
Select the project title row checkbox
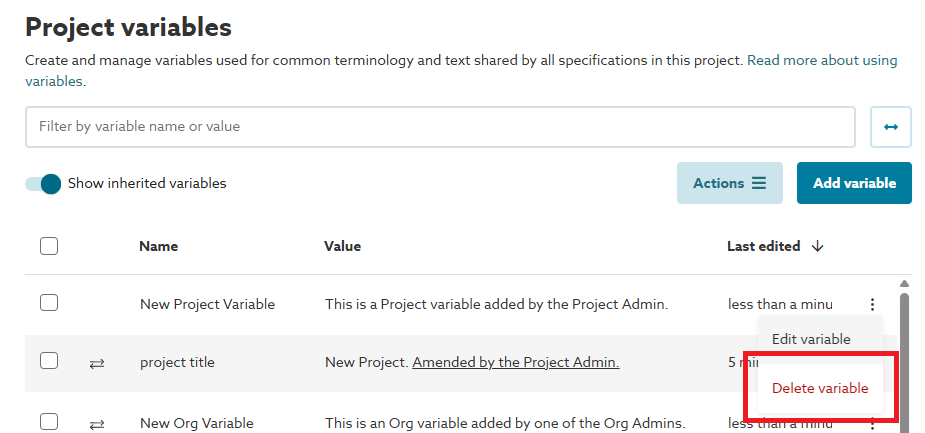coord(49,362)
